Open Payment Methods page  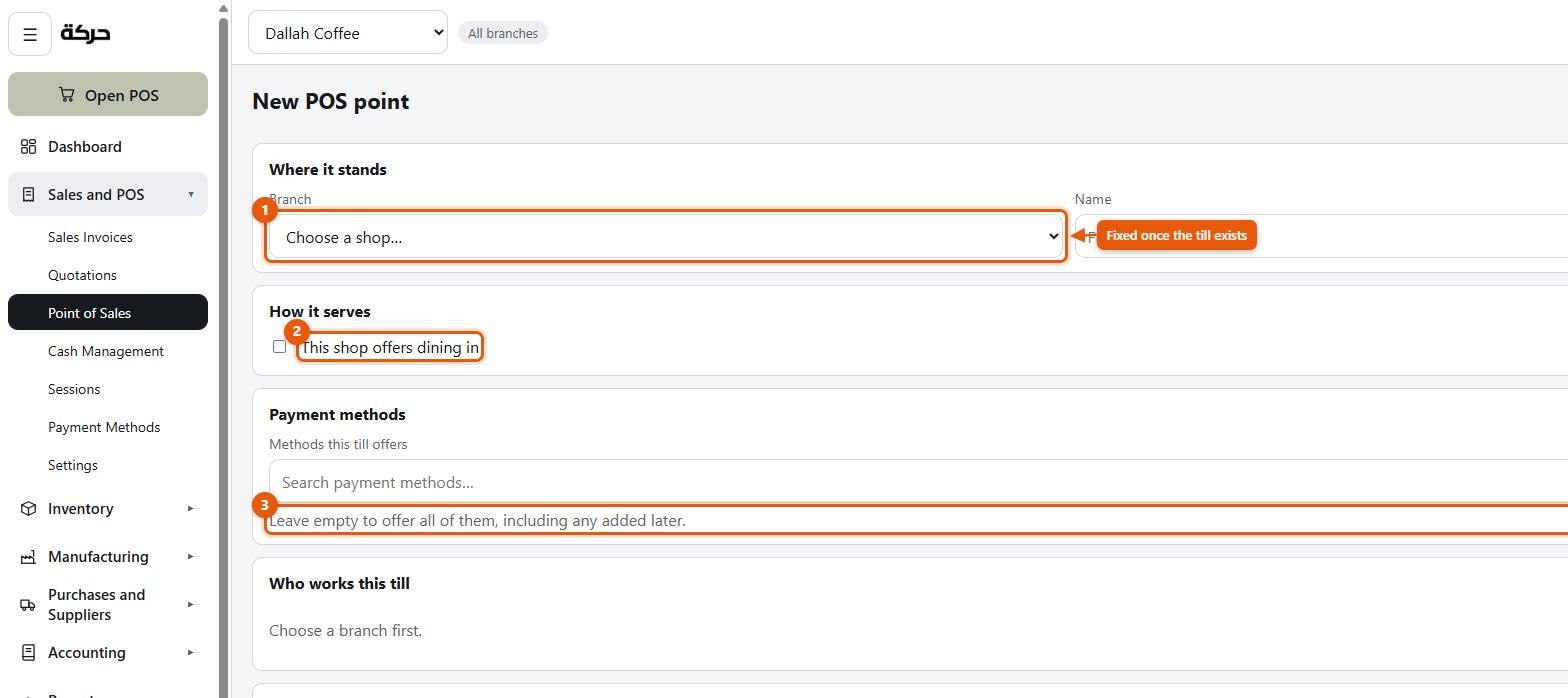coord(104,427)
